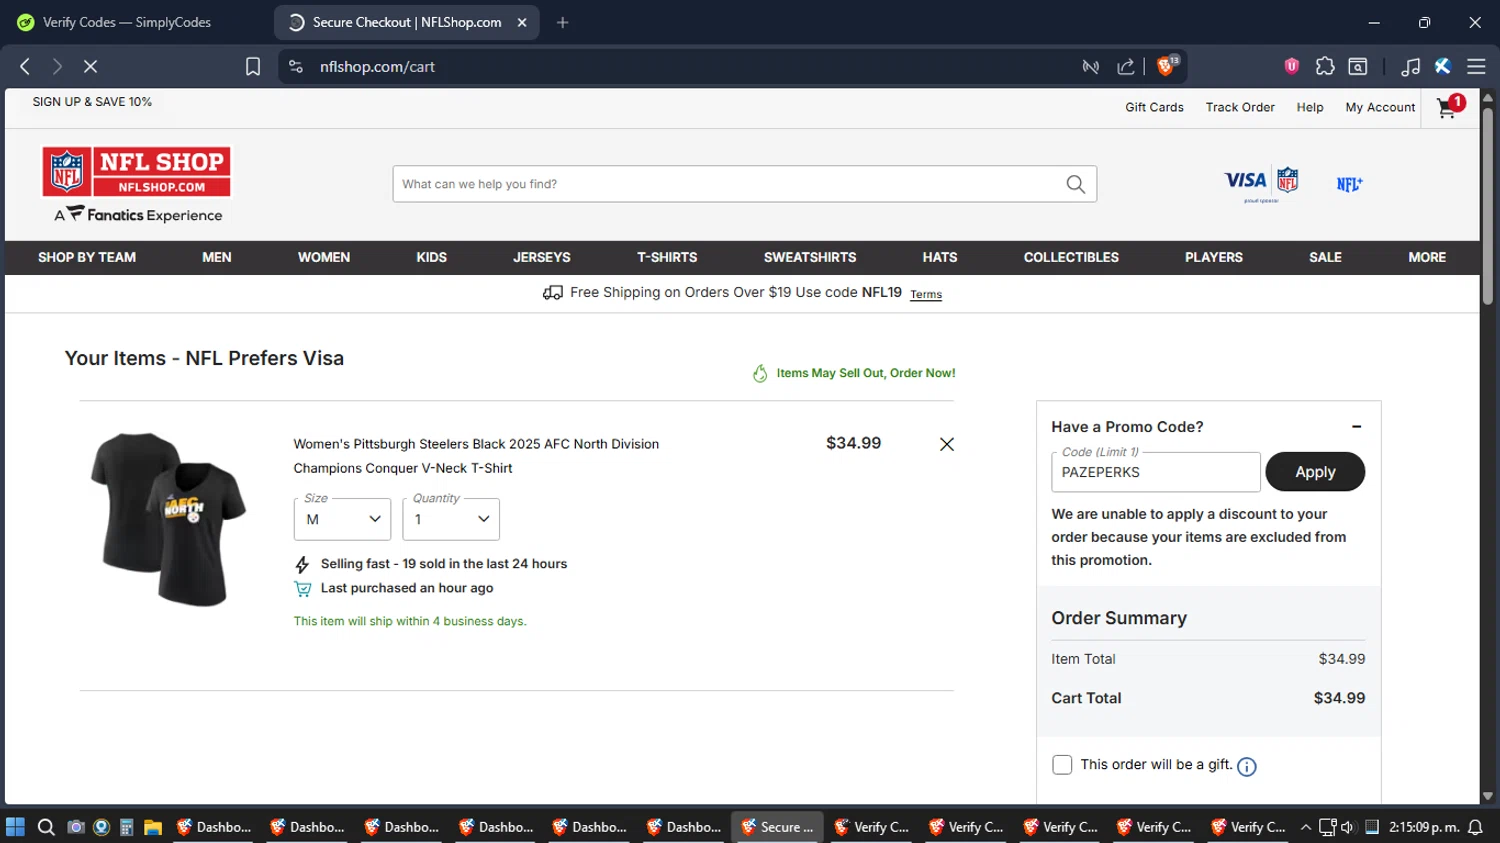This screenshot has width=1500, height=843.
Task: Click the browser forward arrow
Action: click(57, 66)
